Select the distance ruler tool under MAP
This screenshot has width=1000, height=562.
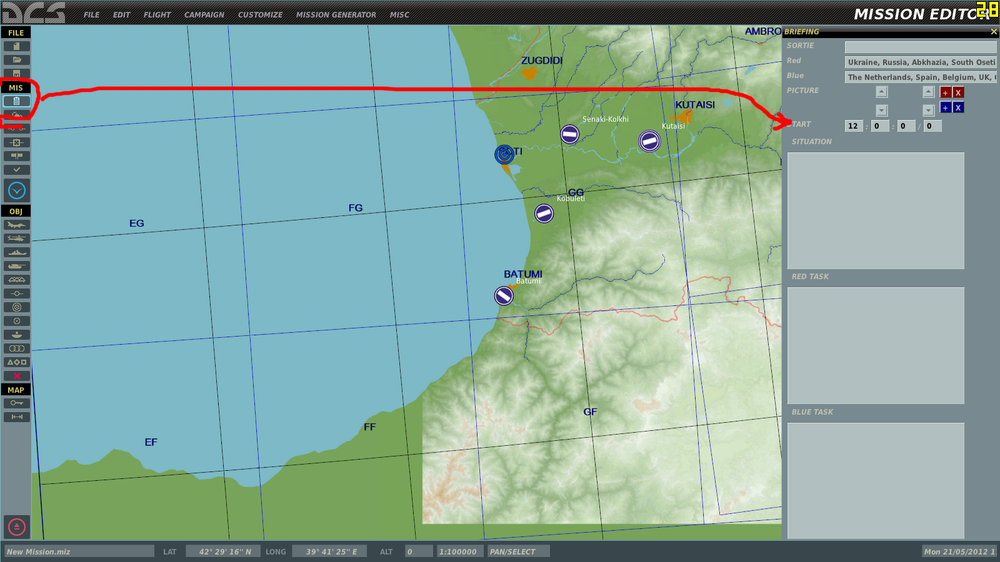(x=17, y=417)
